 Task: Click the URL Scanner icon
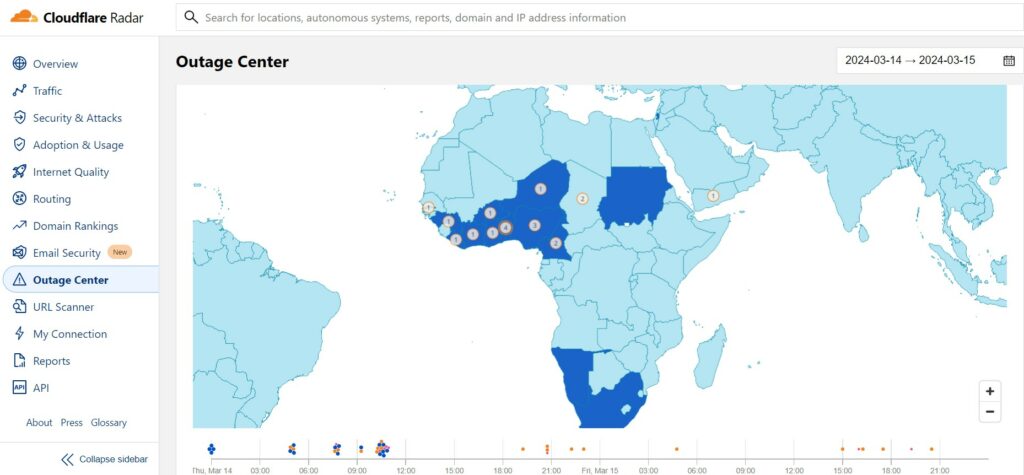(x=19, y=307)
